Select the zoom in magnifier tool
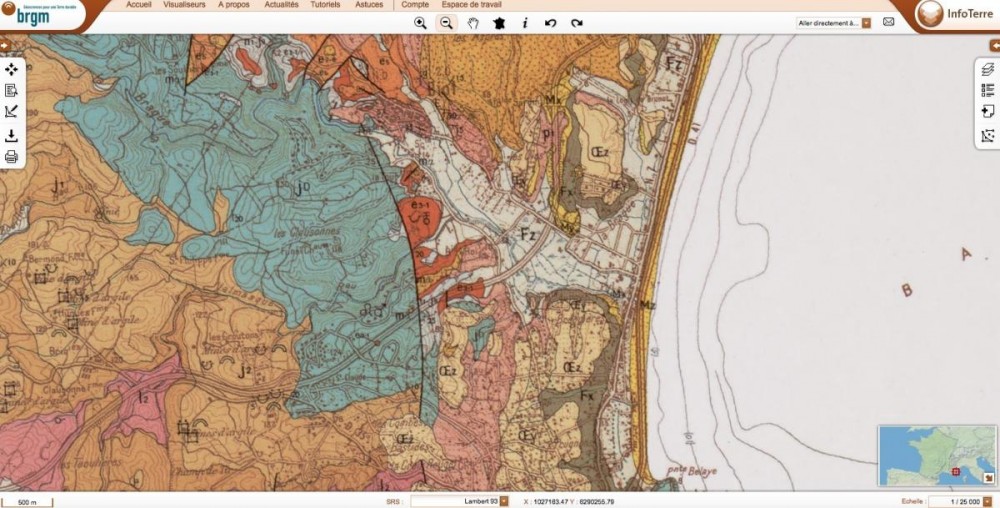 pos(420,22)
